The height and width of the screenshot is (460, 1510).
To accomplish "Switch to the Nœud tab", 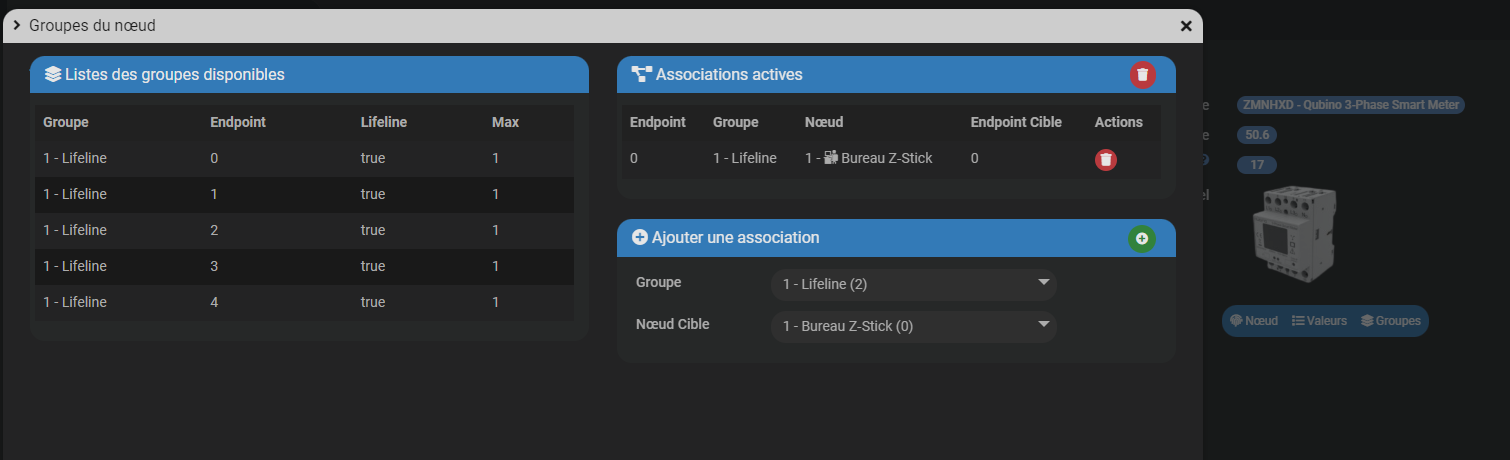I will point(1254,321).
